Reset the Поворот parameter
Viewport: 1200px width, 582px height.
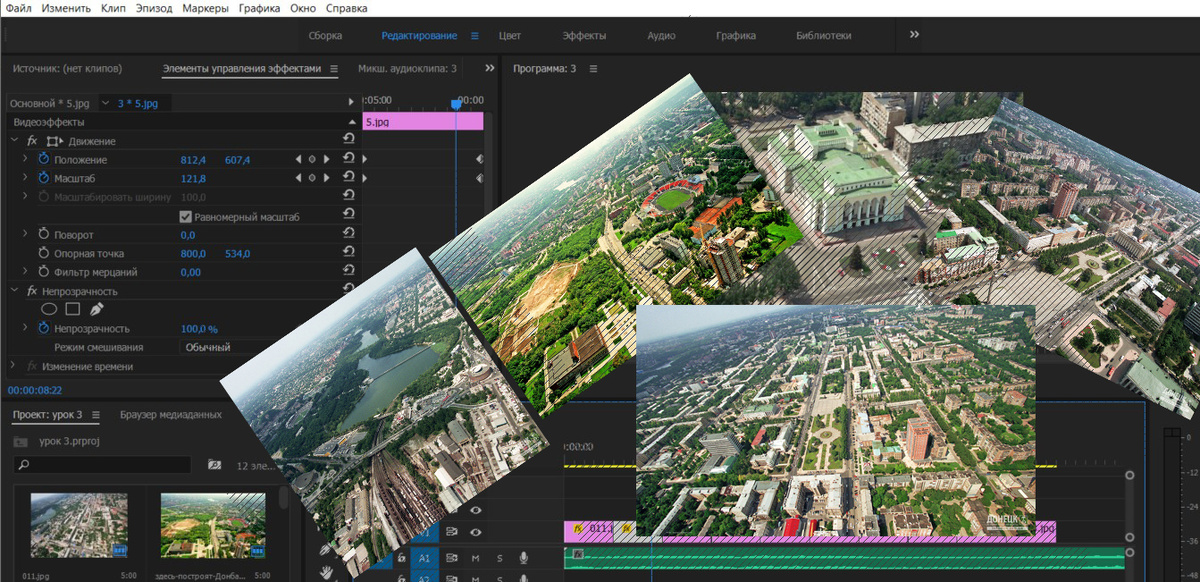pyautogui.click(x=348, y=233)
